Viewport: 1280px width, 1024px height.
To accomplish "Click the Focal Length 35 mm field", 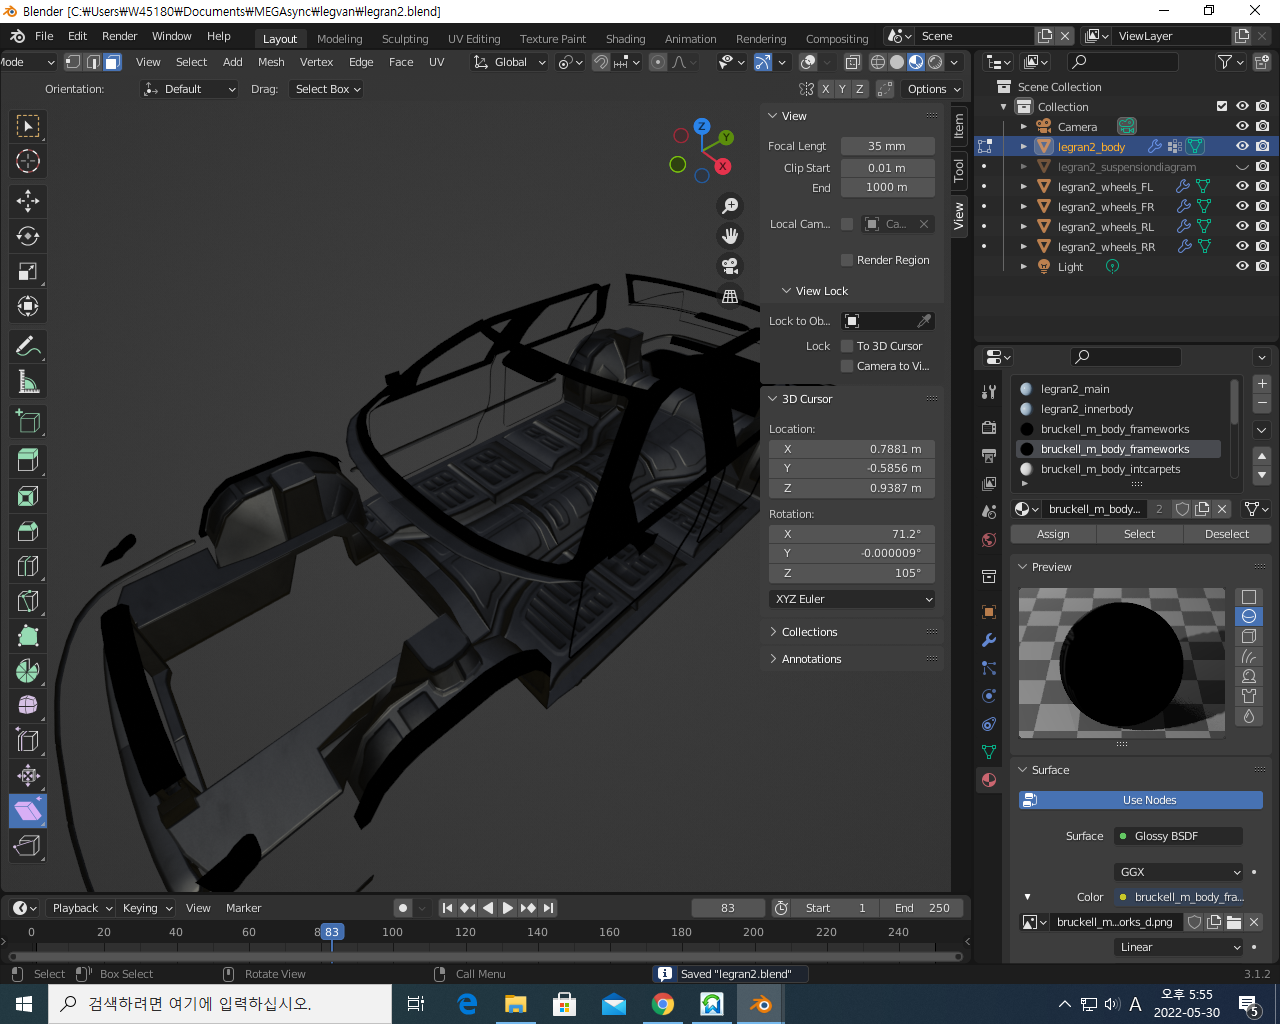I will coord(887,146).
